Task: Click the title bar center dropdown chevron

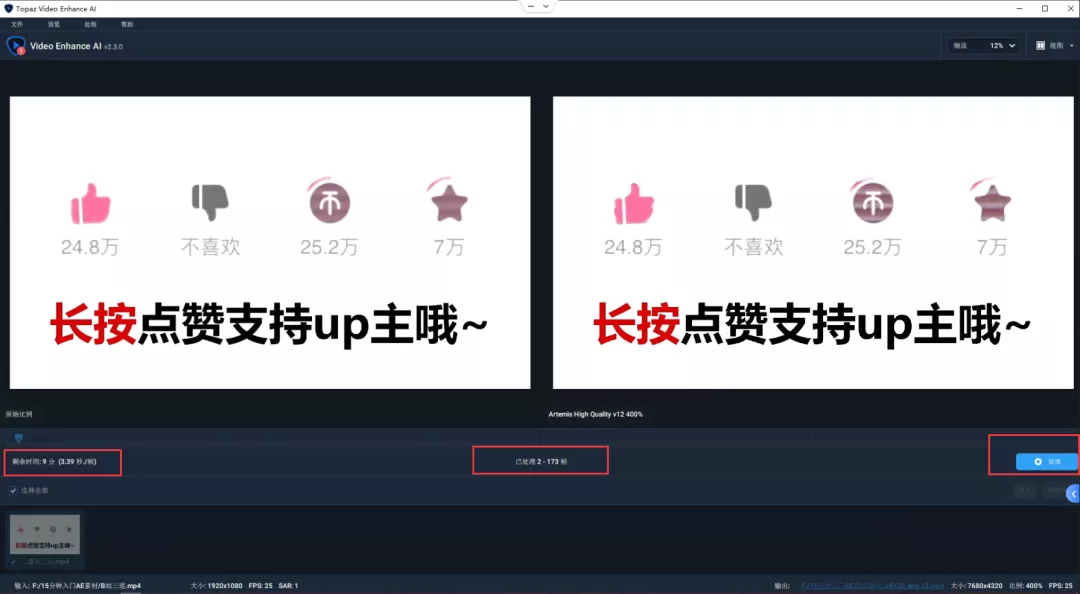Action: click(x=545, y=7)
